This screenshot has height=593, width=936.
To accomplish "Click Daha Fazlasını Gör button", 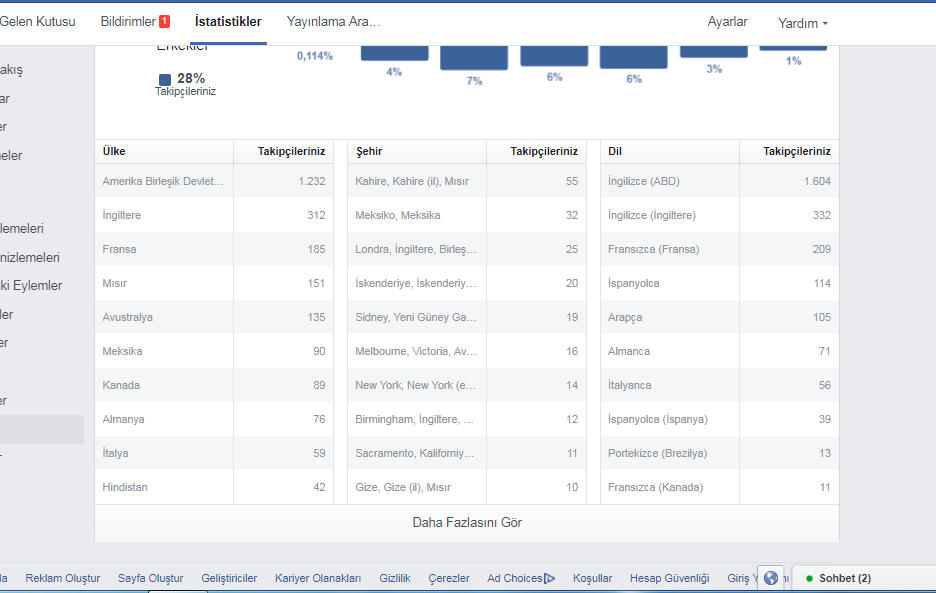I will (x=467, y=523).
